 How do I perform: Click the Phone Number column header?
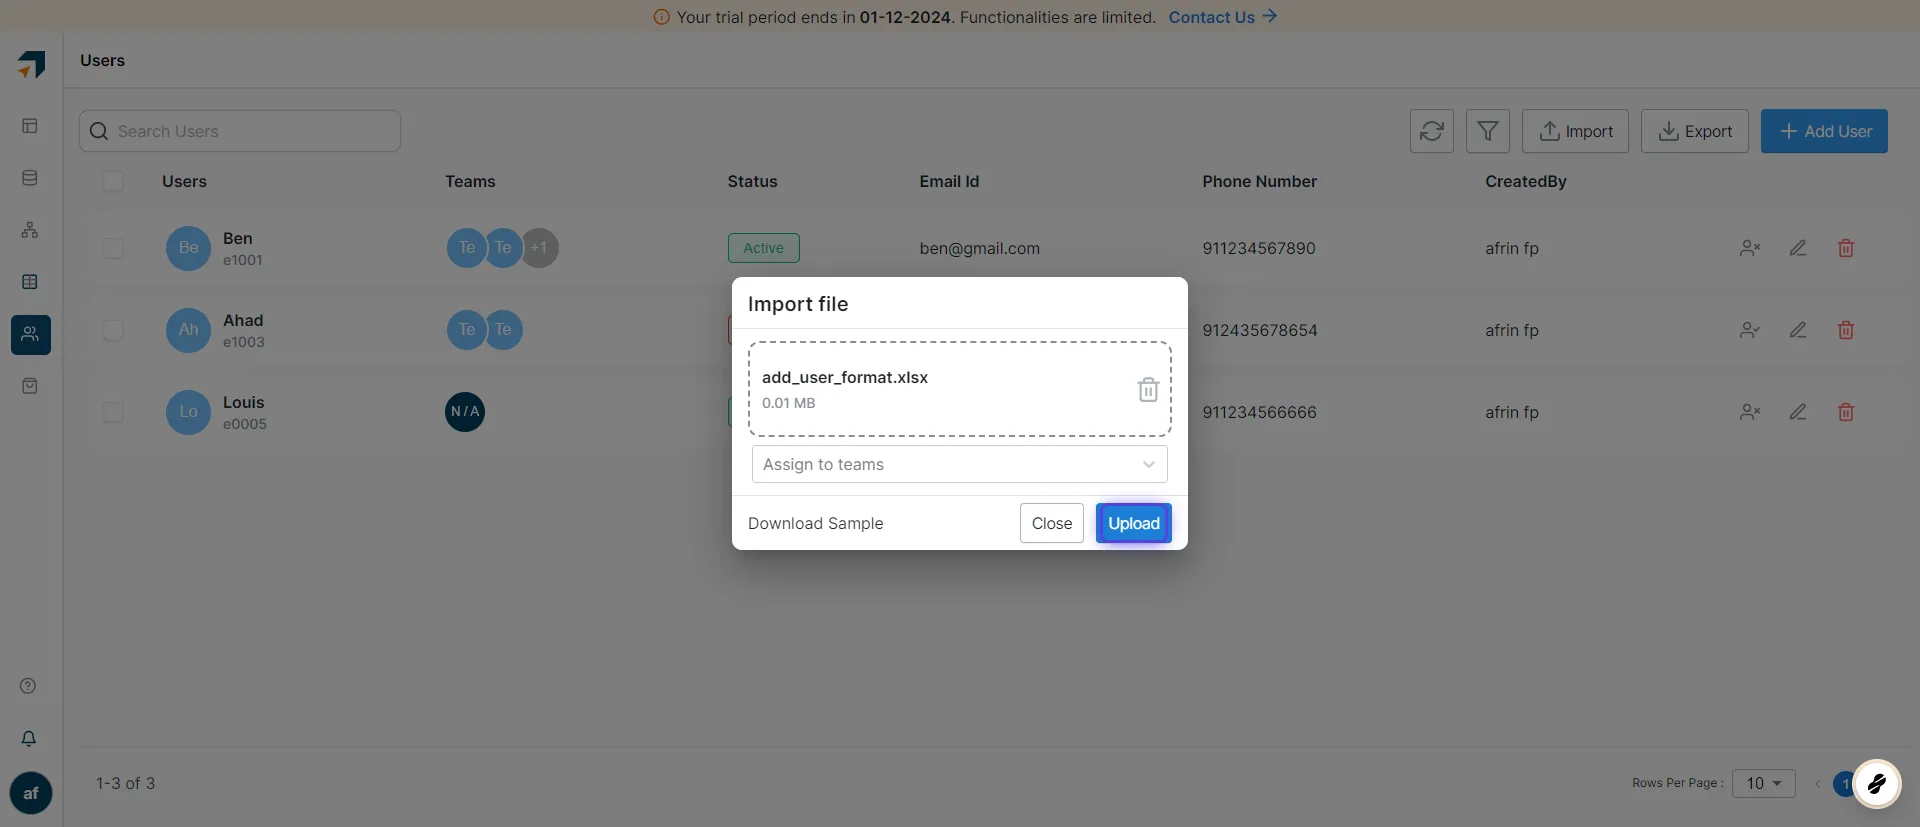click(1259, 181)
